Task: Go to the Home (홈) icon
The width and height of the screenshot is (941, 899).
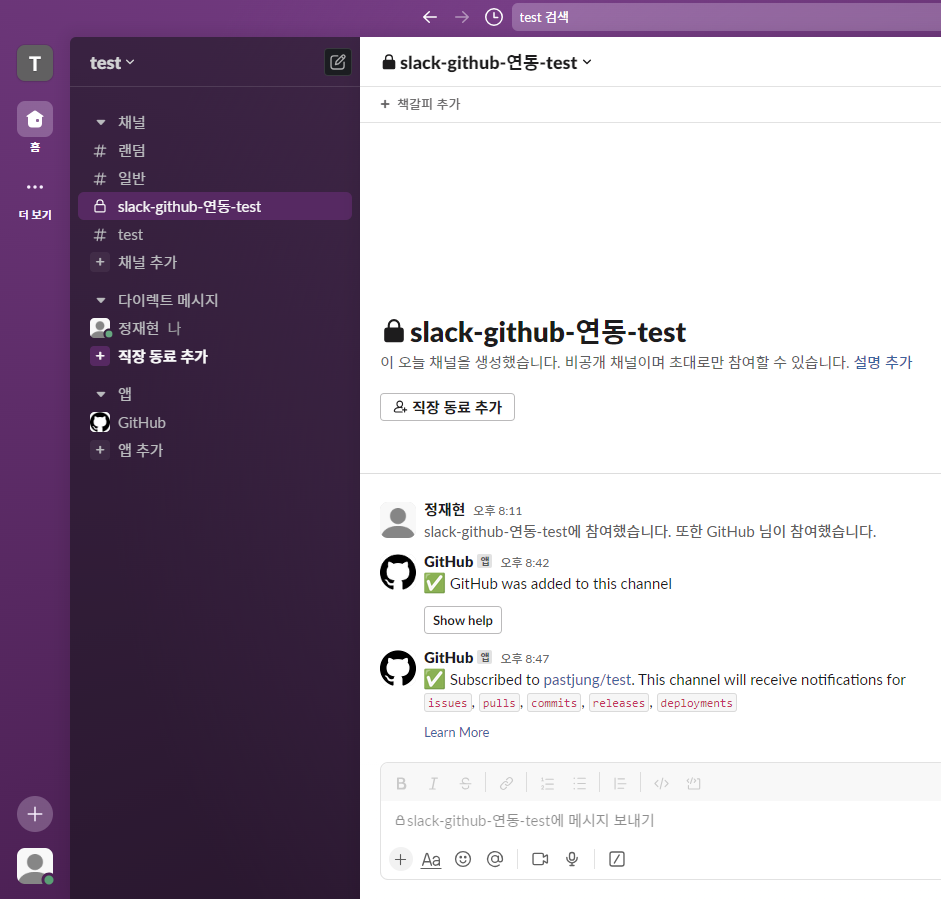Action: click(35, 119)
